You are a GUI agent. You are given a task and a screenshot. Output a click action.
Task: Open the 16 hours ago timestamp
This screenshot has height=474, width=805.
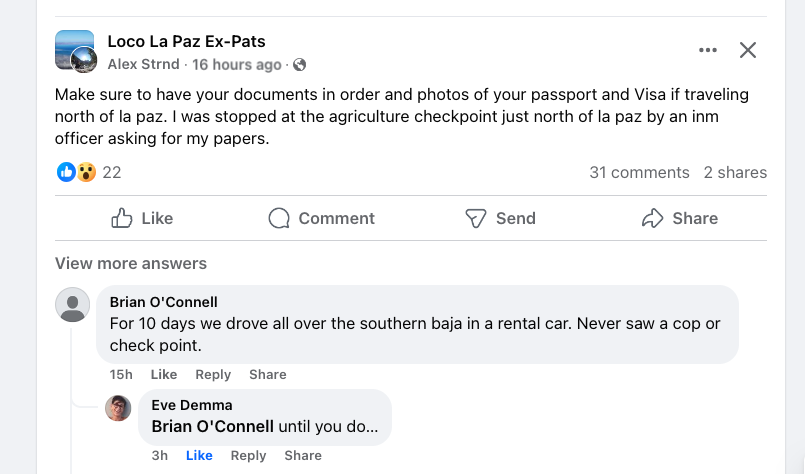(237, 64)
